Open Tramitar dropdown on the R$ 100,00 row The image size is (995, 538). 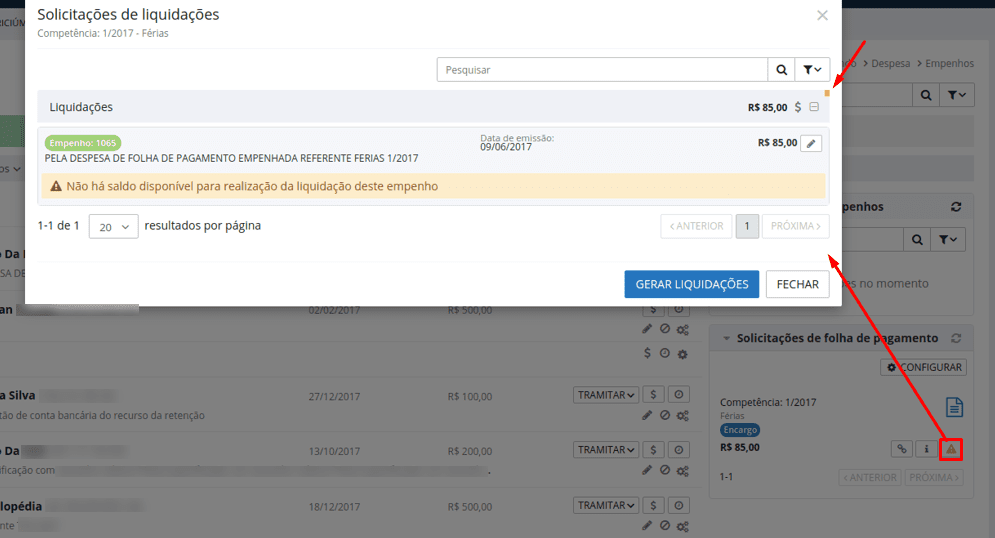606,395
